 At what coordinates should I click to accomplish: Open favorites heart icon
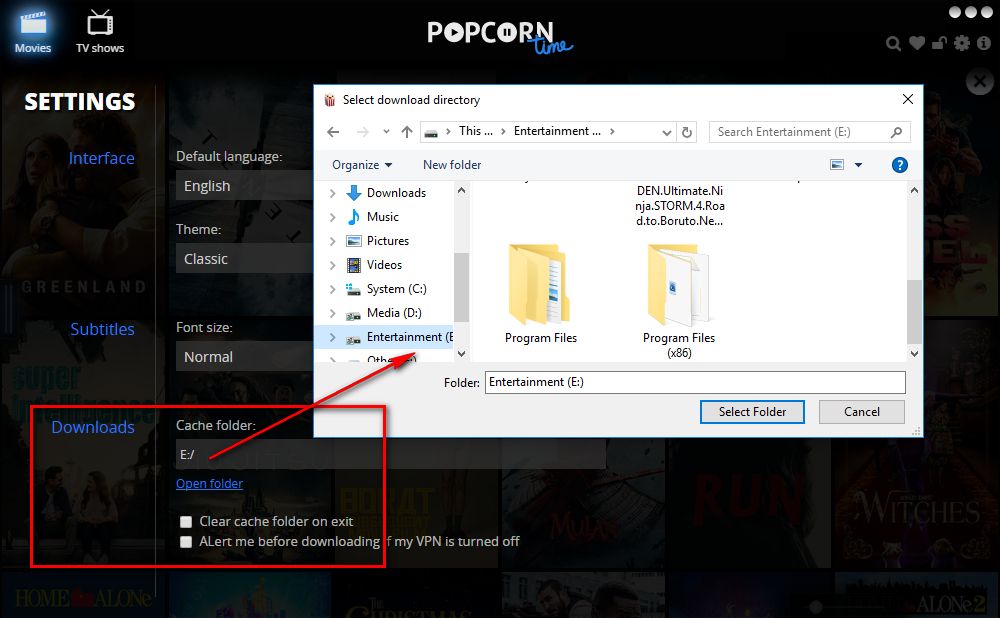point(917,43)
